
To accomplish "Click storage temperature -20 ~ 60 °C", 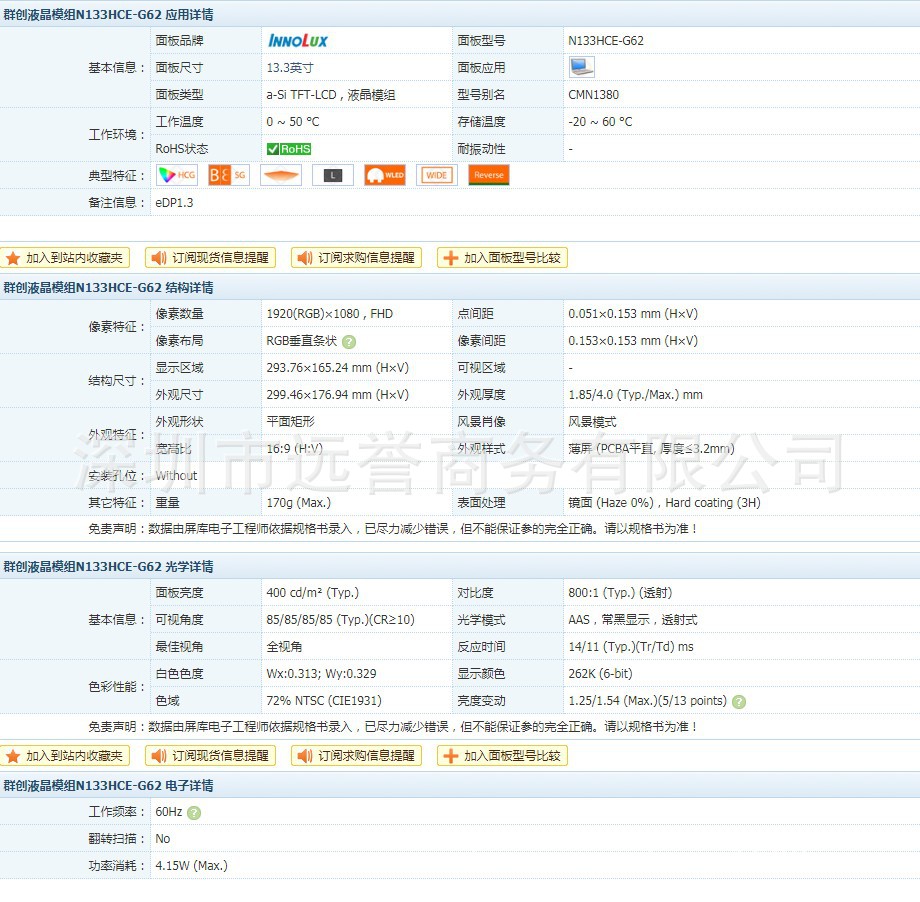I will [600, 121].
